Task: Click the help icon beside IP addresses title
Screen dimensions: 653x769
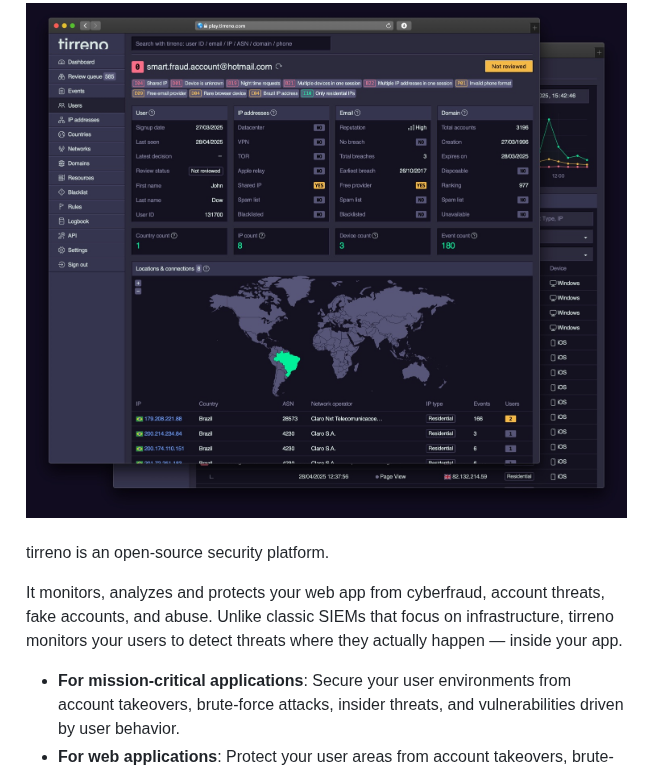Action: pos(274,113)
